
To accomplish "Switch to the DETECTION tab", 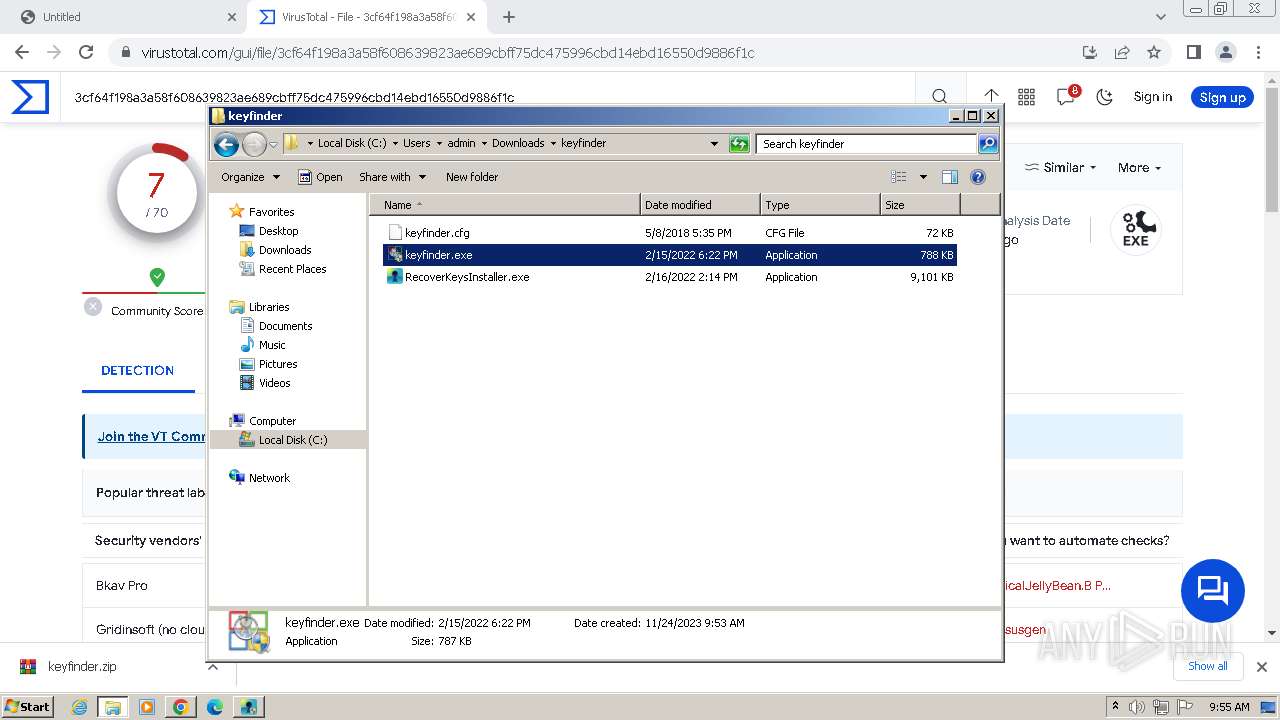I will 138,370.
